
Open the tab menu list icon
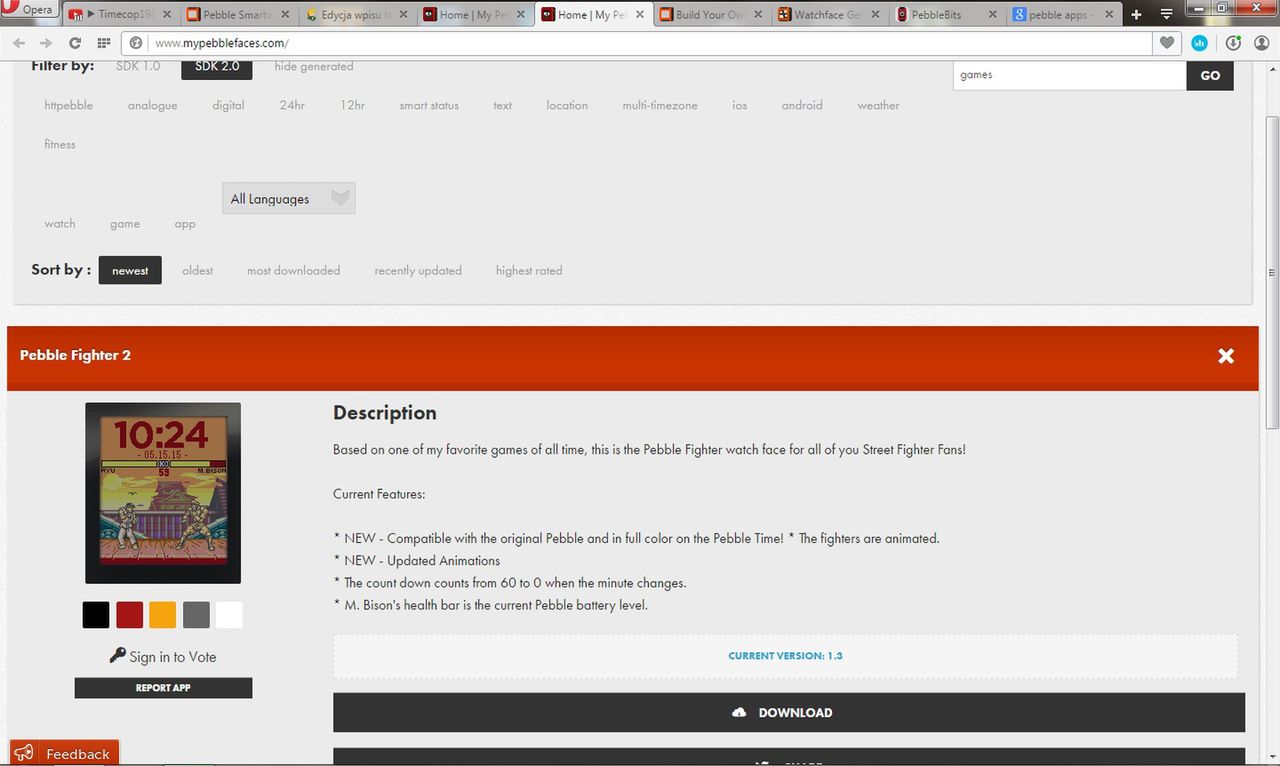[1166, 15]
